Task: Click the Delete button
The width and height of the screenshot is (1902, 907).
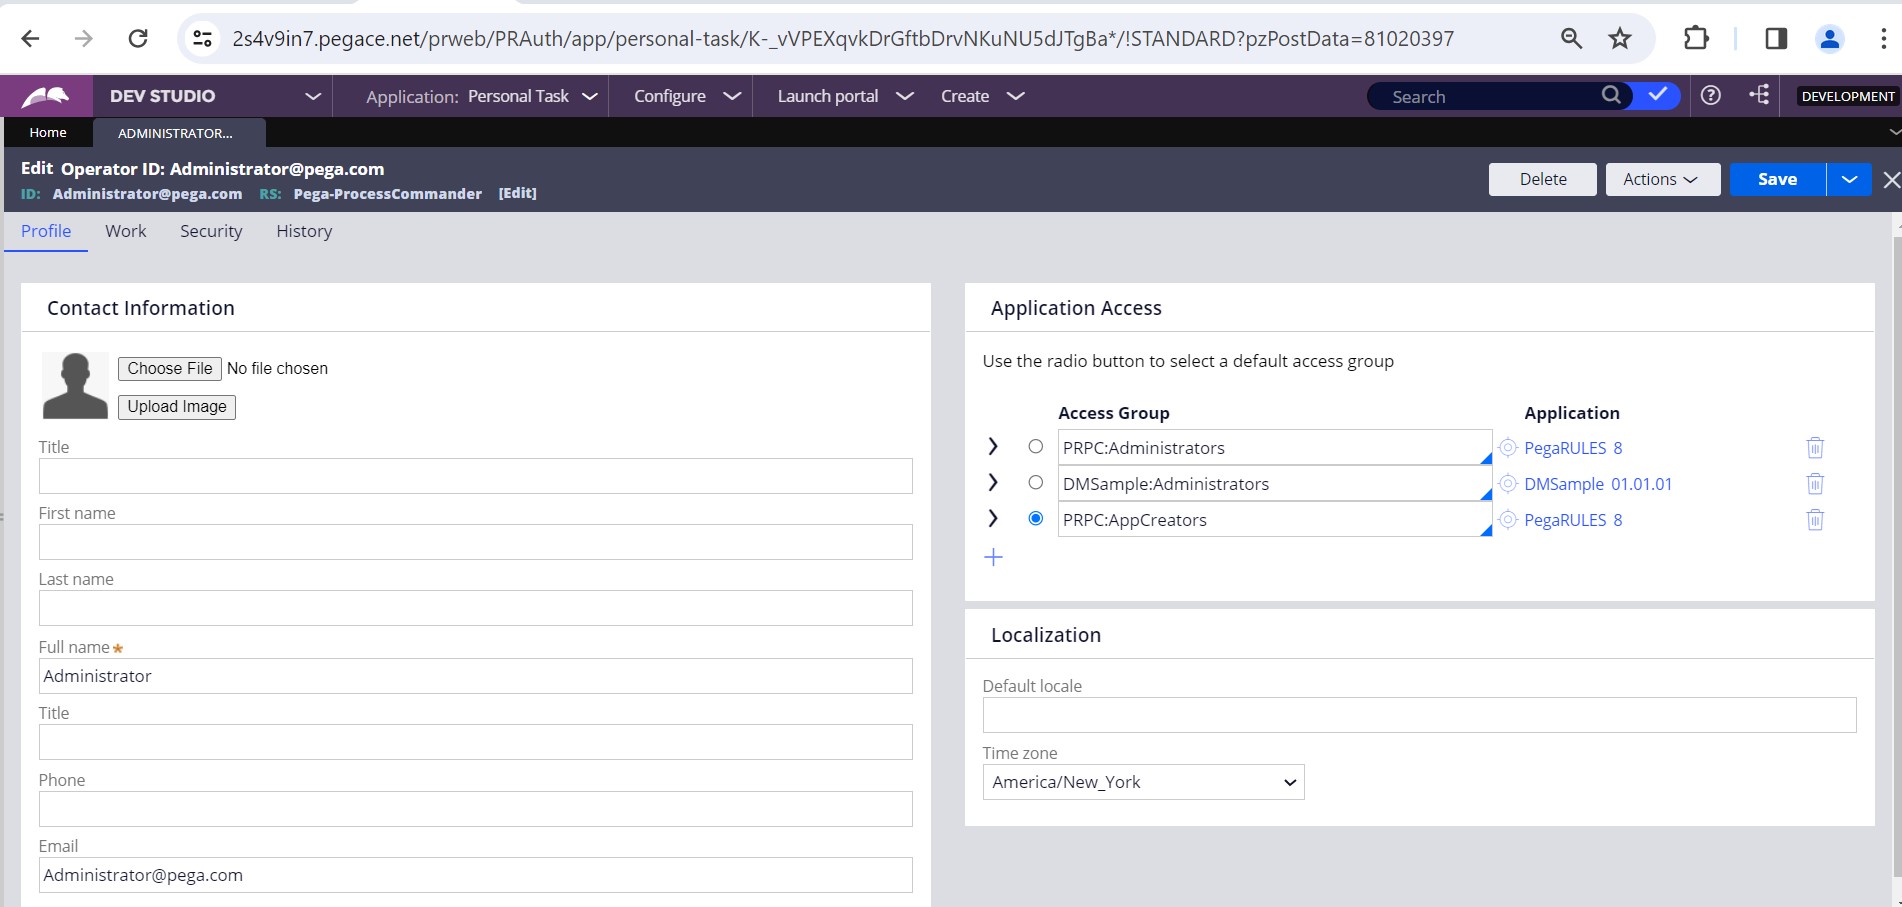Action: (1543, 180)
